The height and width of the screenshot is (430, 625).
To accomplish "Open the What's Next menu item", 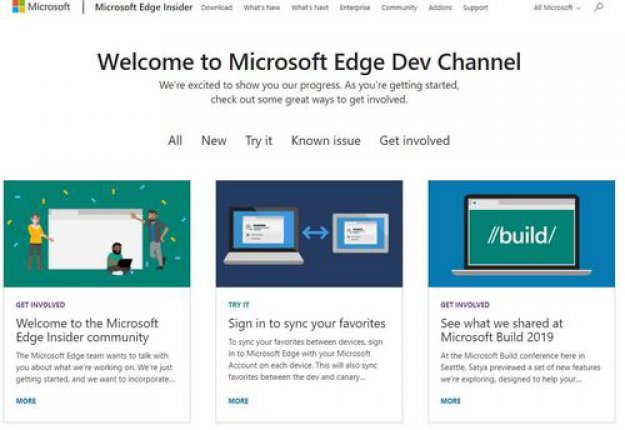I will point(310,8).
